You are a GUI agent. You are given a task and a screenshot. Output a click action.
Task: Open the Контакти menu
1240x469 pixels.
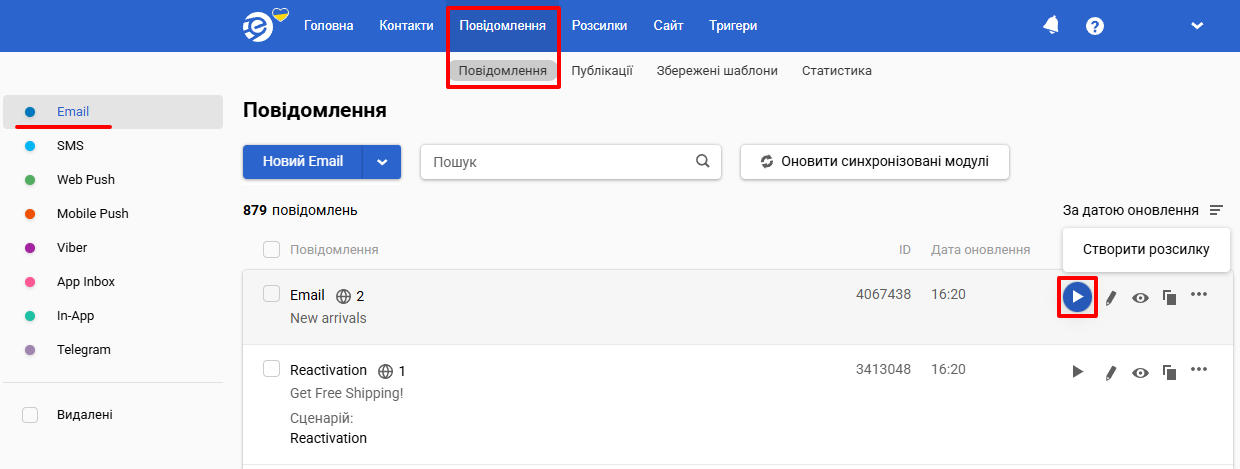pyautogui.click(x=407, y=25)
